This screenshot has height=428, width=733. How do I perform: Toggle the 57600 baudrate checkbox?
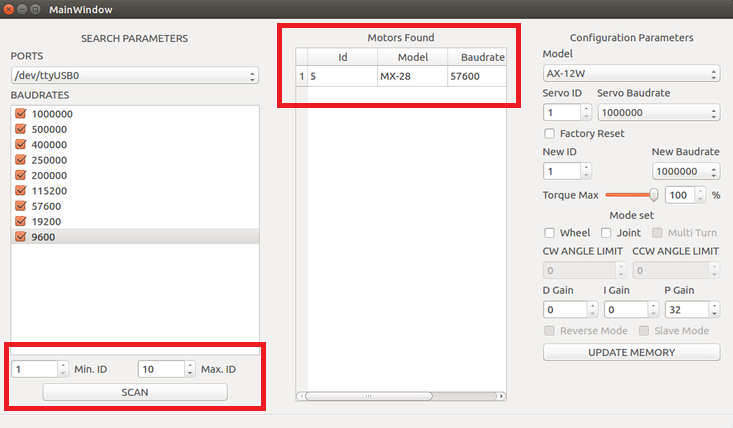coord(22,205)
